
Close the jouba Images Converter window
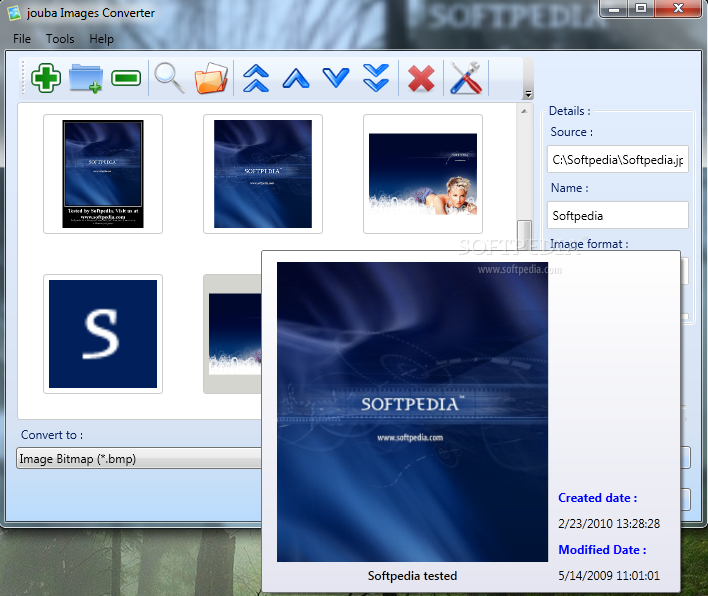[x=678, y=8]
